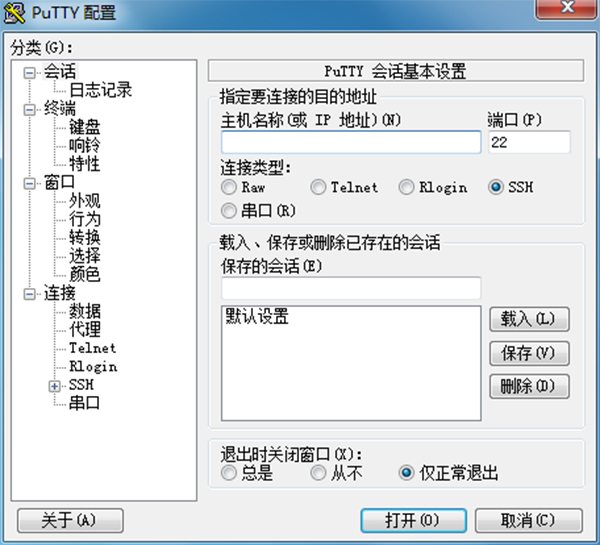Open 数据 settings in tree

coord(85,312)
